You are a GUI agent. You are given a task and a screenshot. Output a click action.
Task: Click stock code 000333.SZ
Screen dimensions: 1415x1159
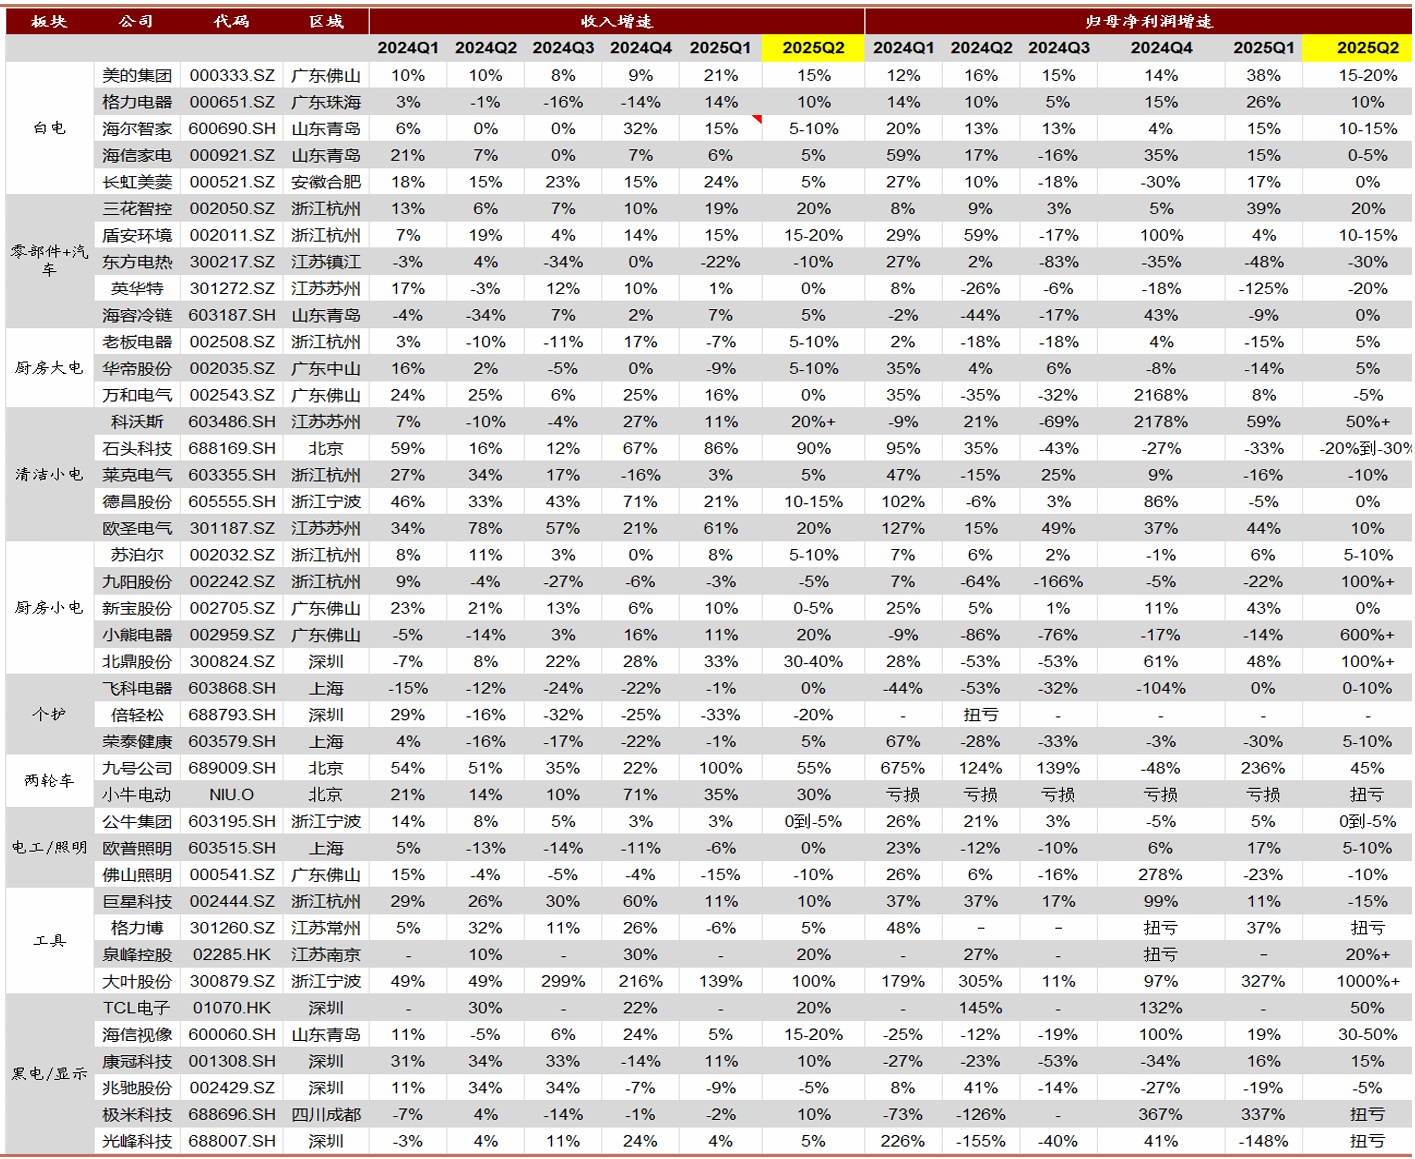(232, 75)
